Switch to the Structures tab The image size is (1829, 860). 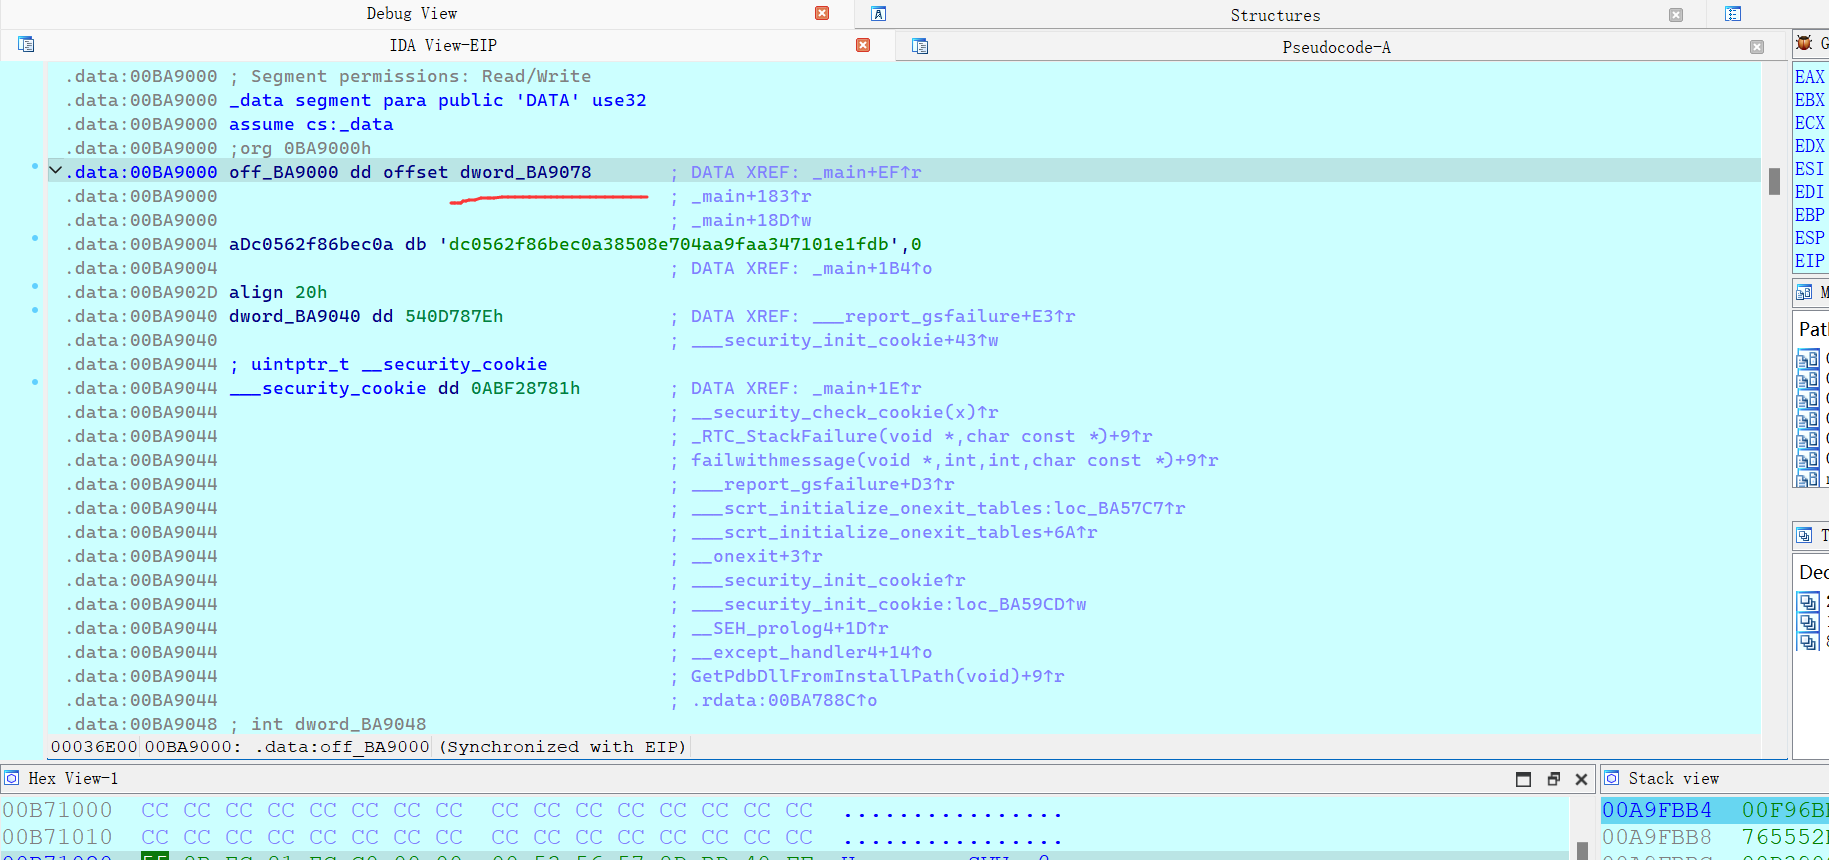tap(1275, 15)
